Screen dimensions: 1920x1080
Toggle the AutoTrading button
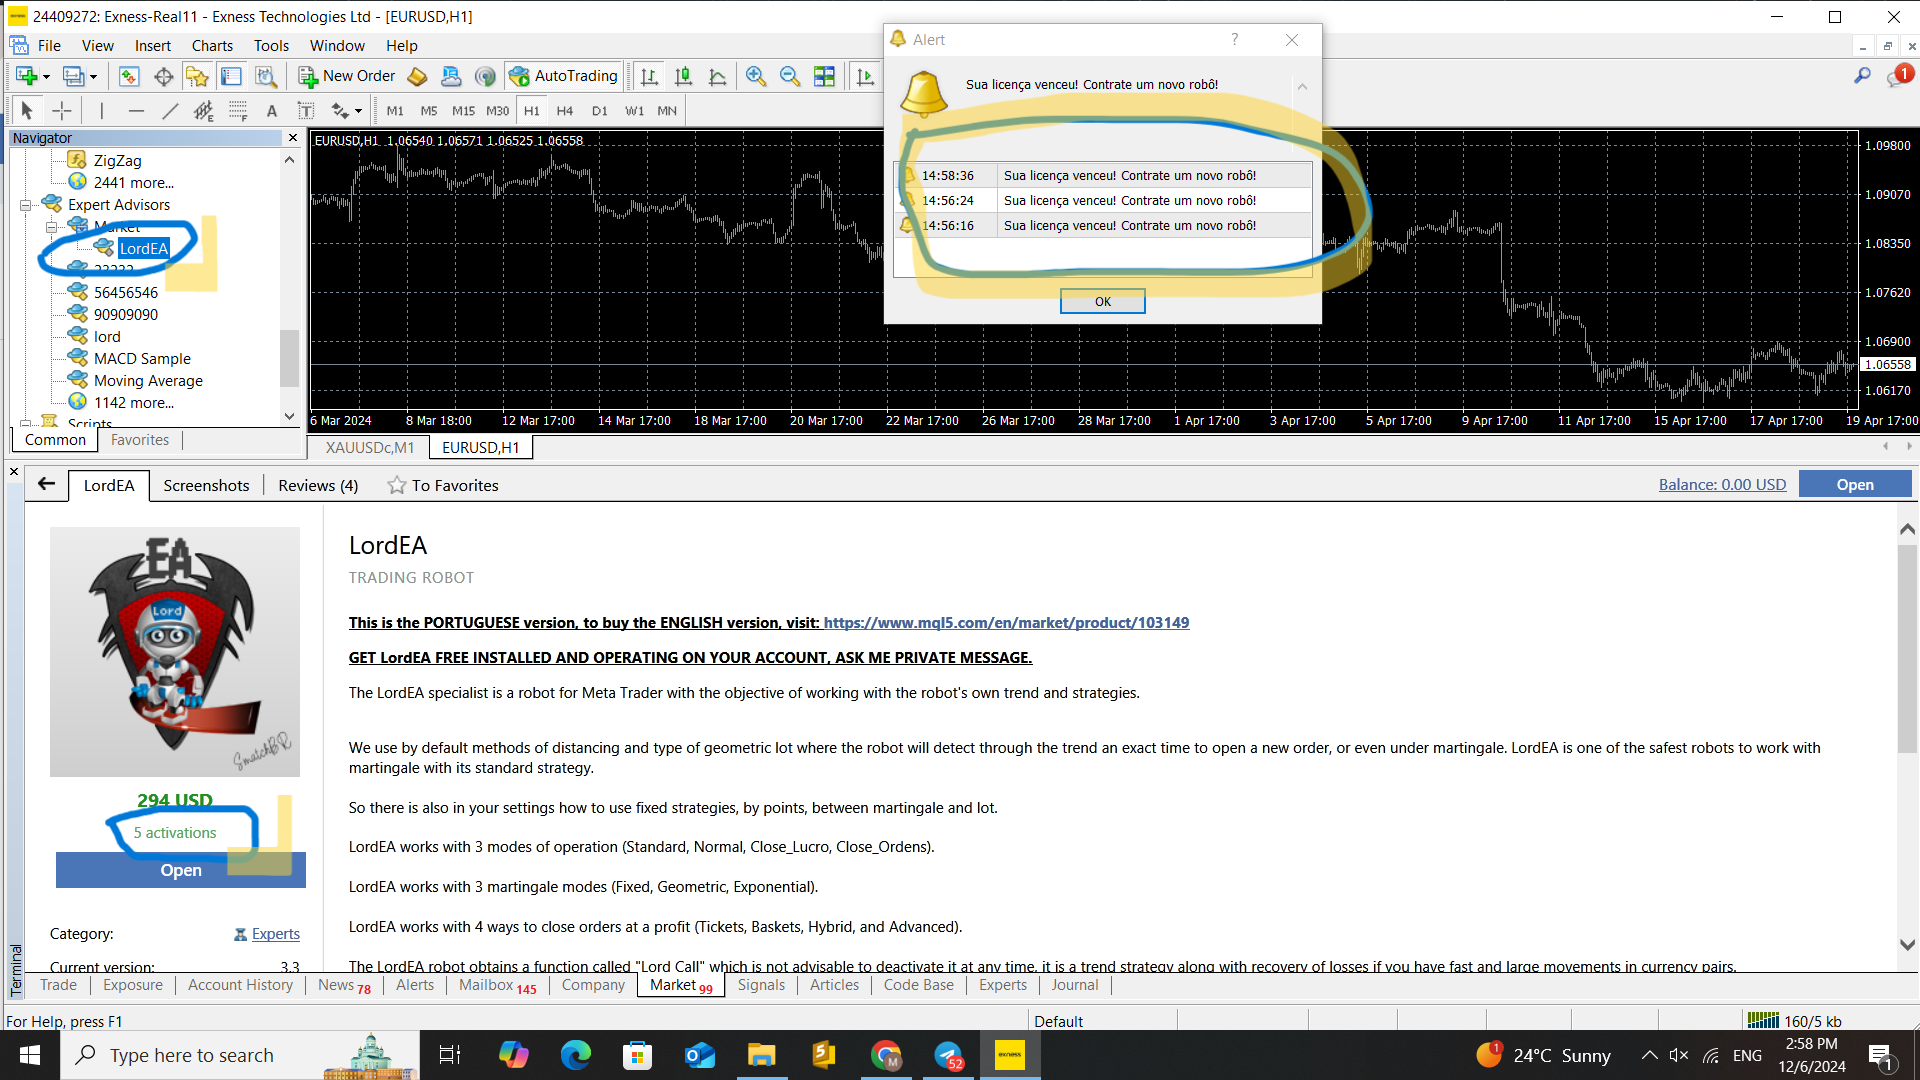coord(564,76)
